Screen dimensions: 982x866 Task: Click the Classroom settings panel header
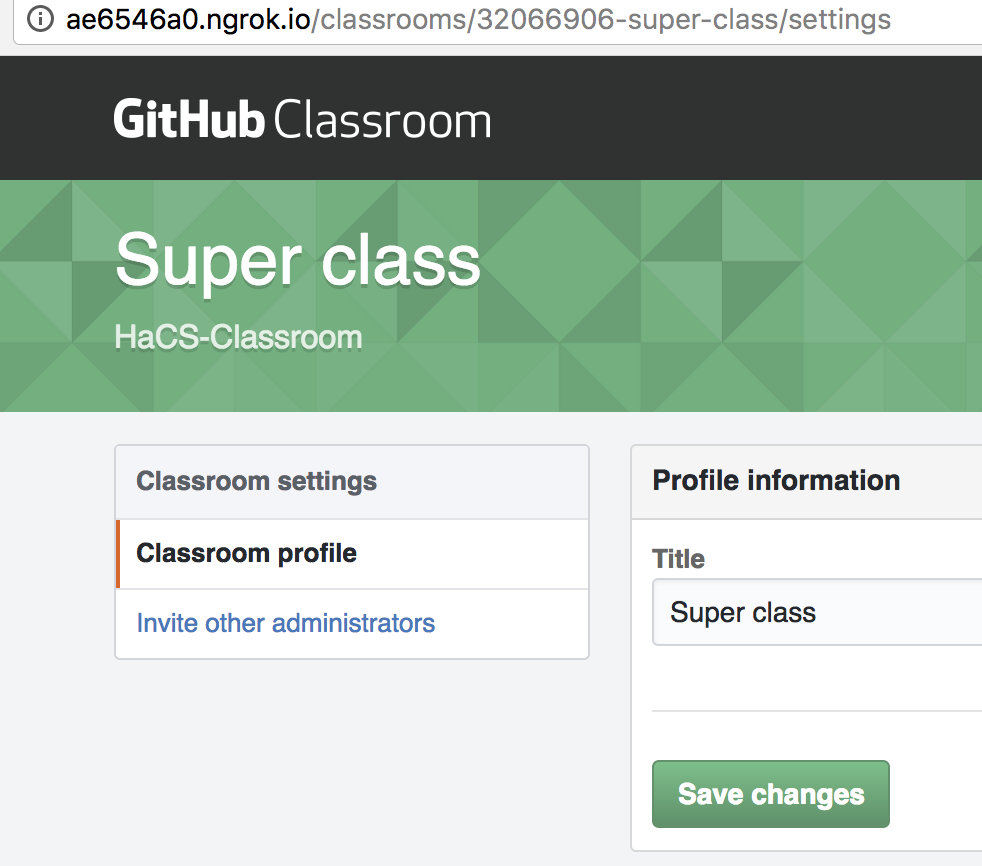pos(256,481)
